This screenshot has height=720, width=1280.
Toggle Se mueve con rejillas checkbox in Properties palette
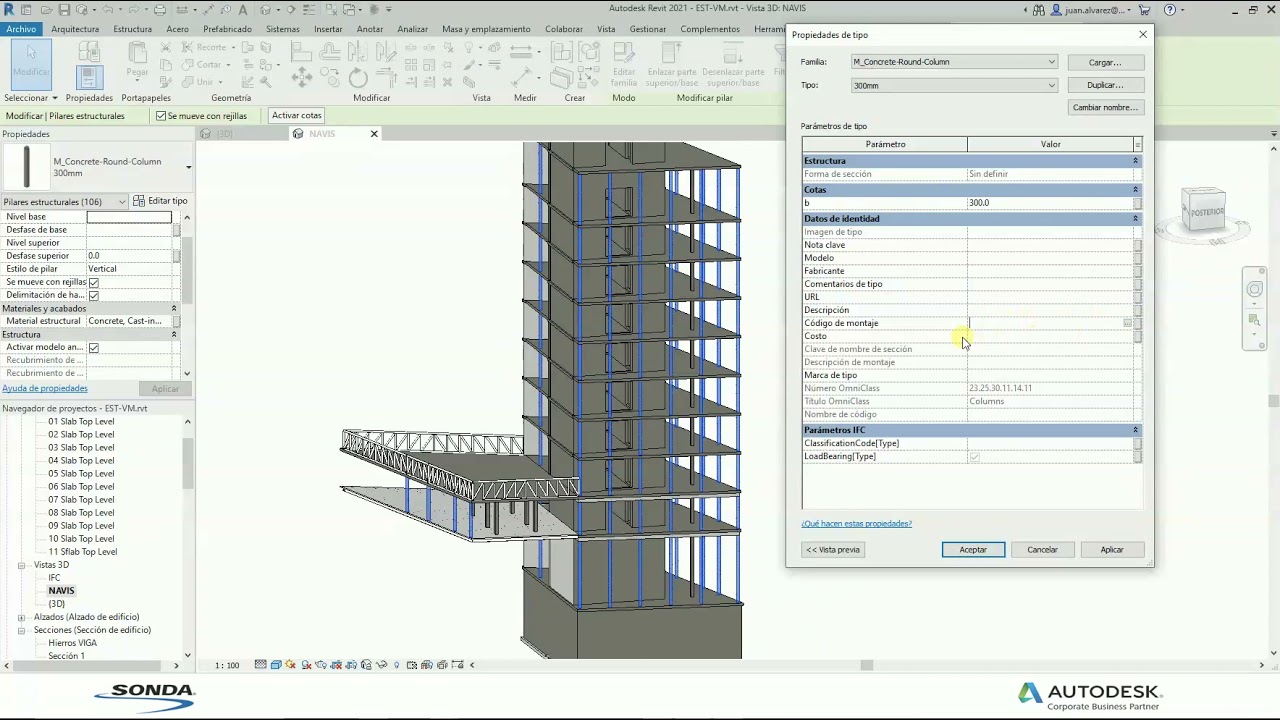click(x=93, y=283)
